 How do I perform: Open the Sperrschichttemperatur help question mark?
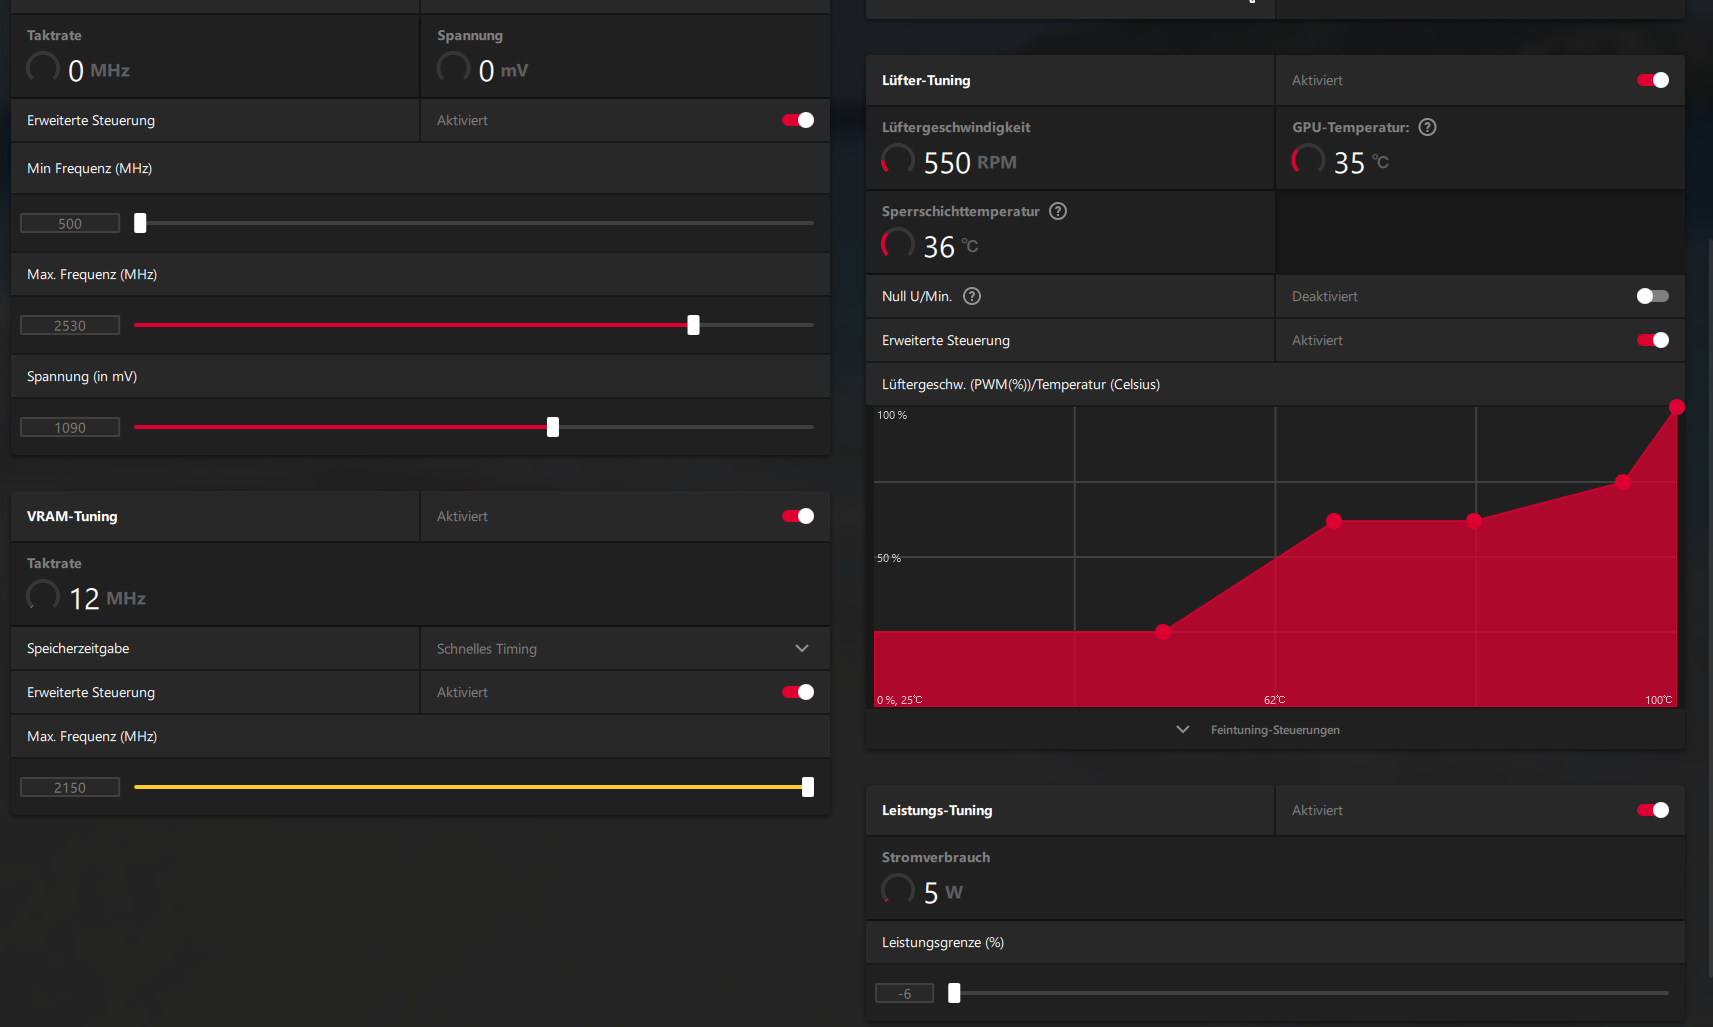[1058, 211]
